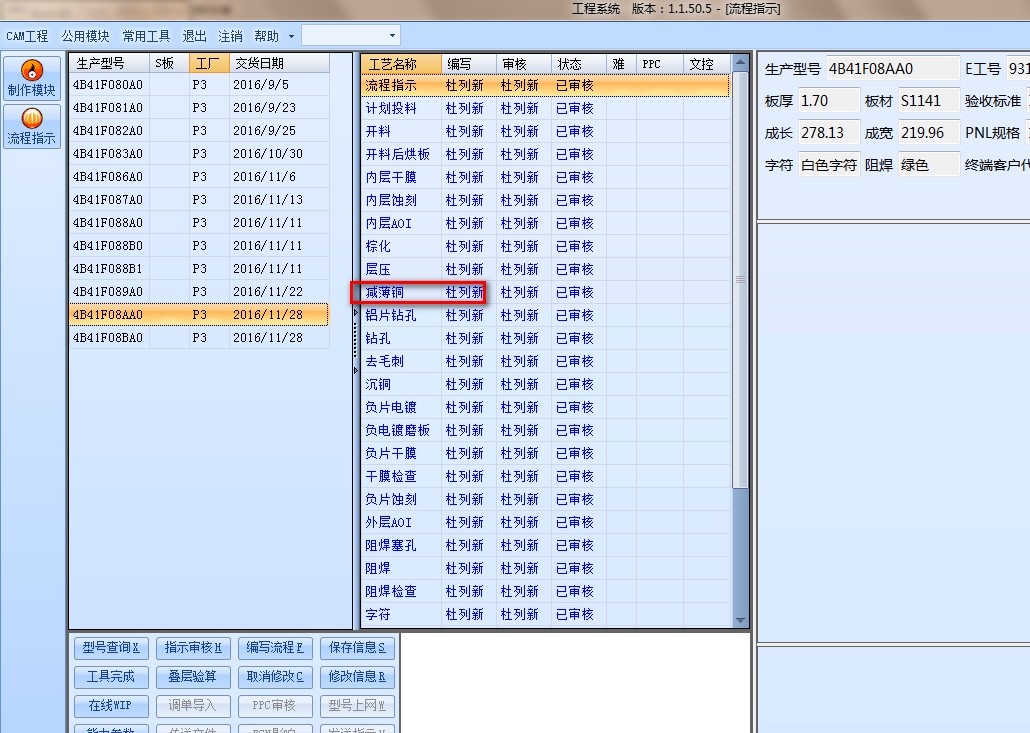Screen dimensions: 1030x733
Task: Sort by 交货日期 column header
Action: click(x=279, y=63)
